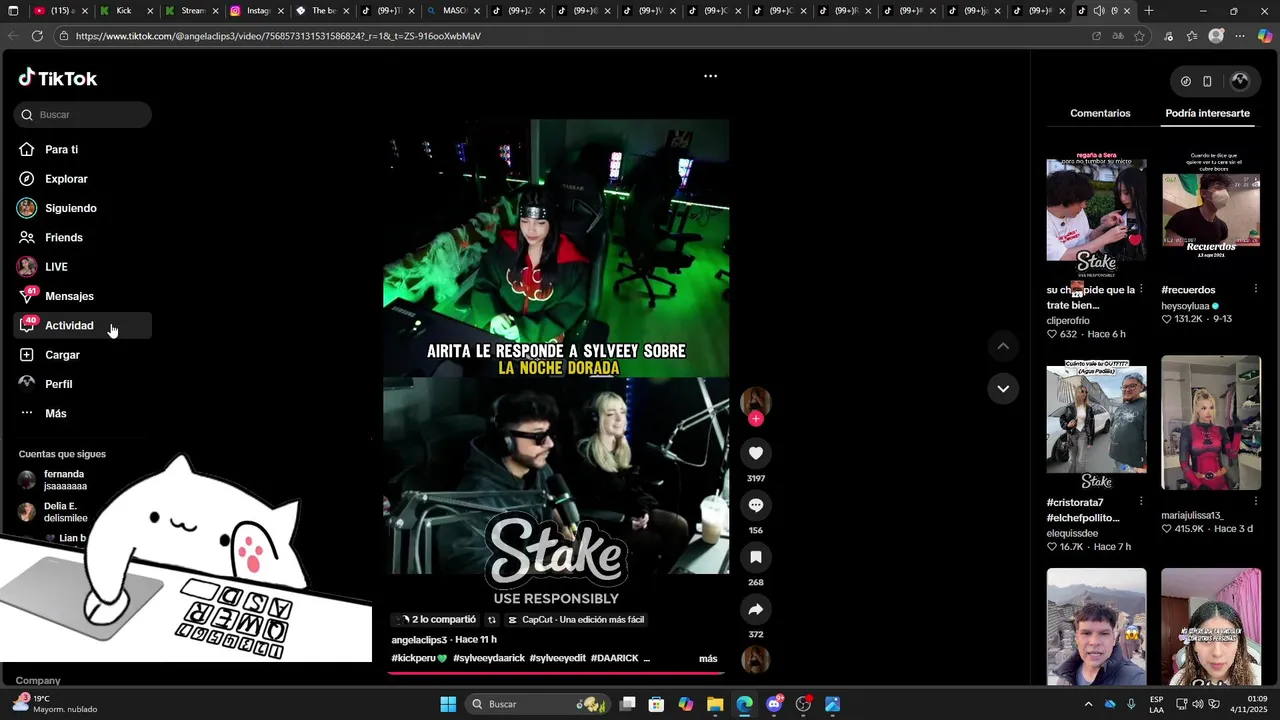
Task: Open options for the #recuerdos video
Action: pos(1256,290)
